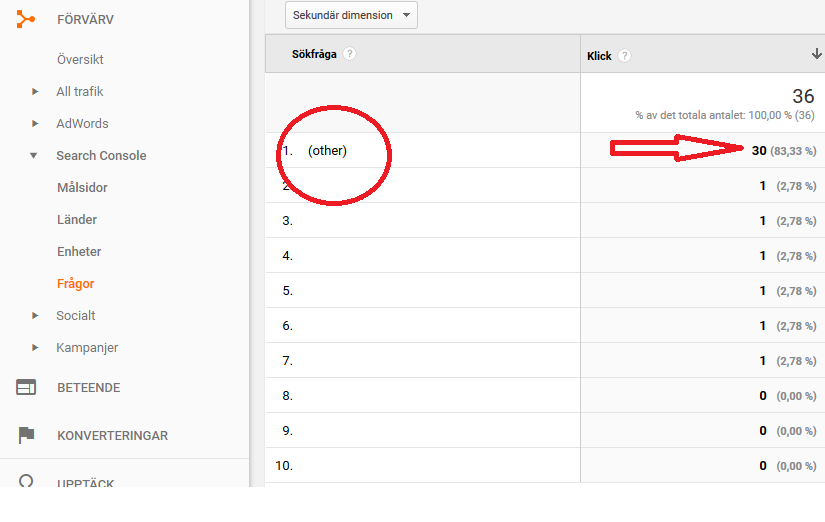
Task: Click the Förvärv acquisition icon
Action: coord(26,19)
